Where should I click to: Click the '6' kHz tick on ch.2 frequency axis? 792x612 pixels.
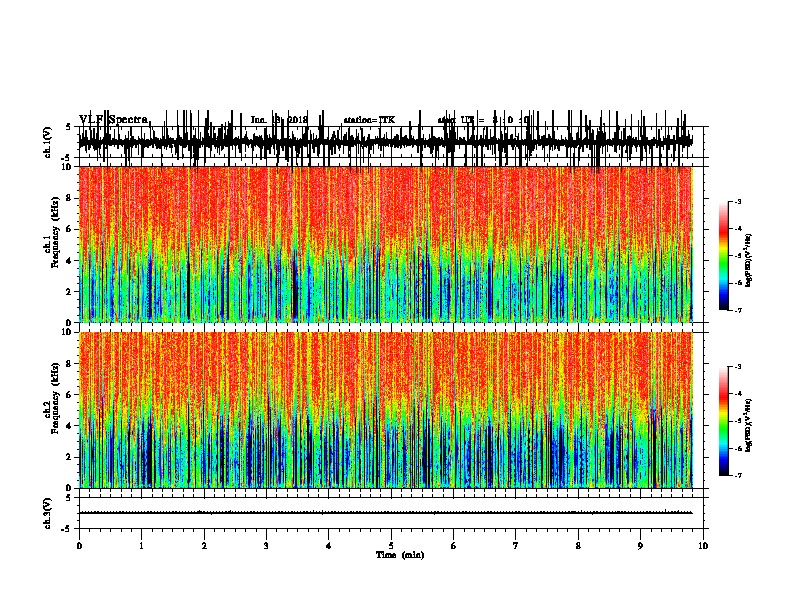[70, 395]
